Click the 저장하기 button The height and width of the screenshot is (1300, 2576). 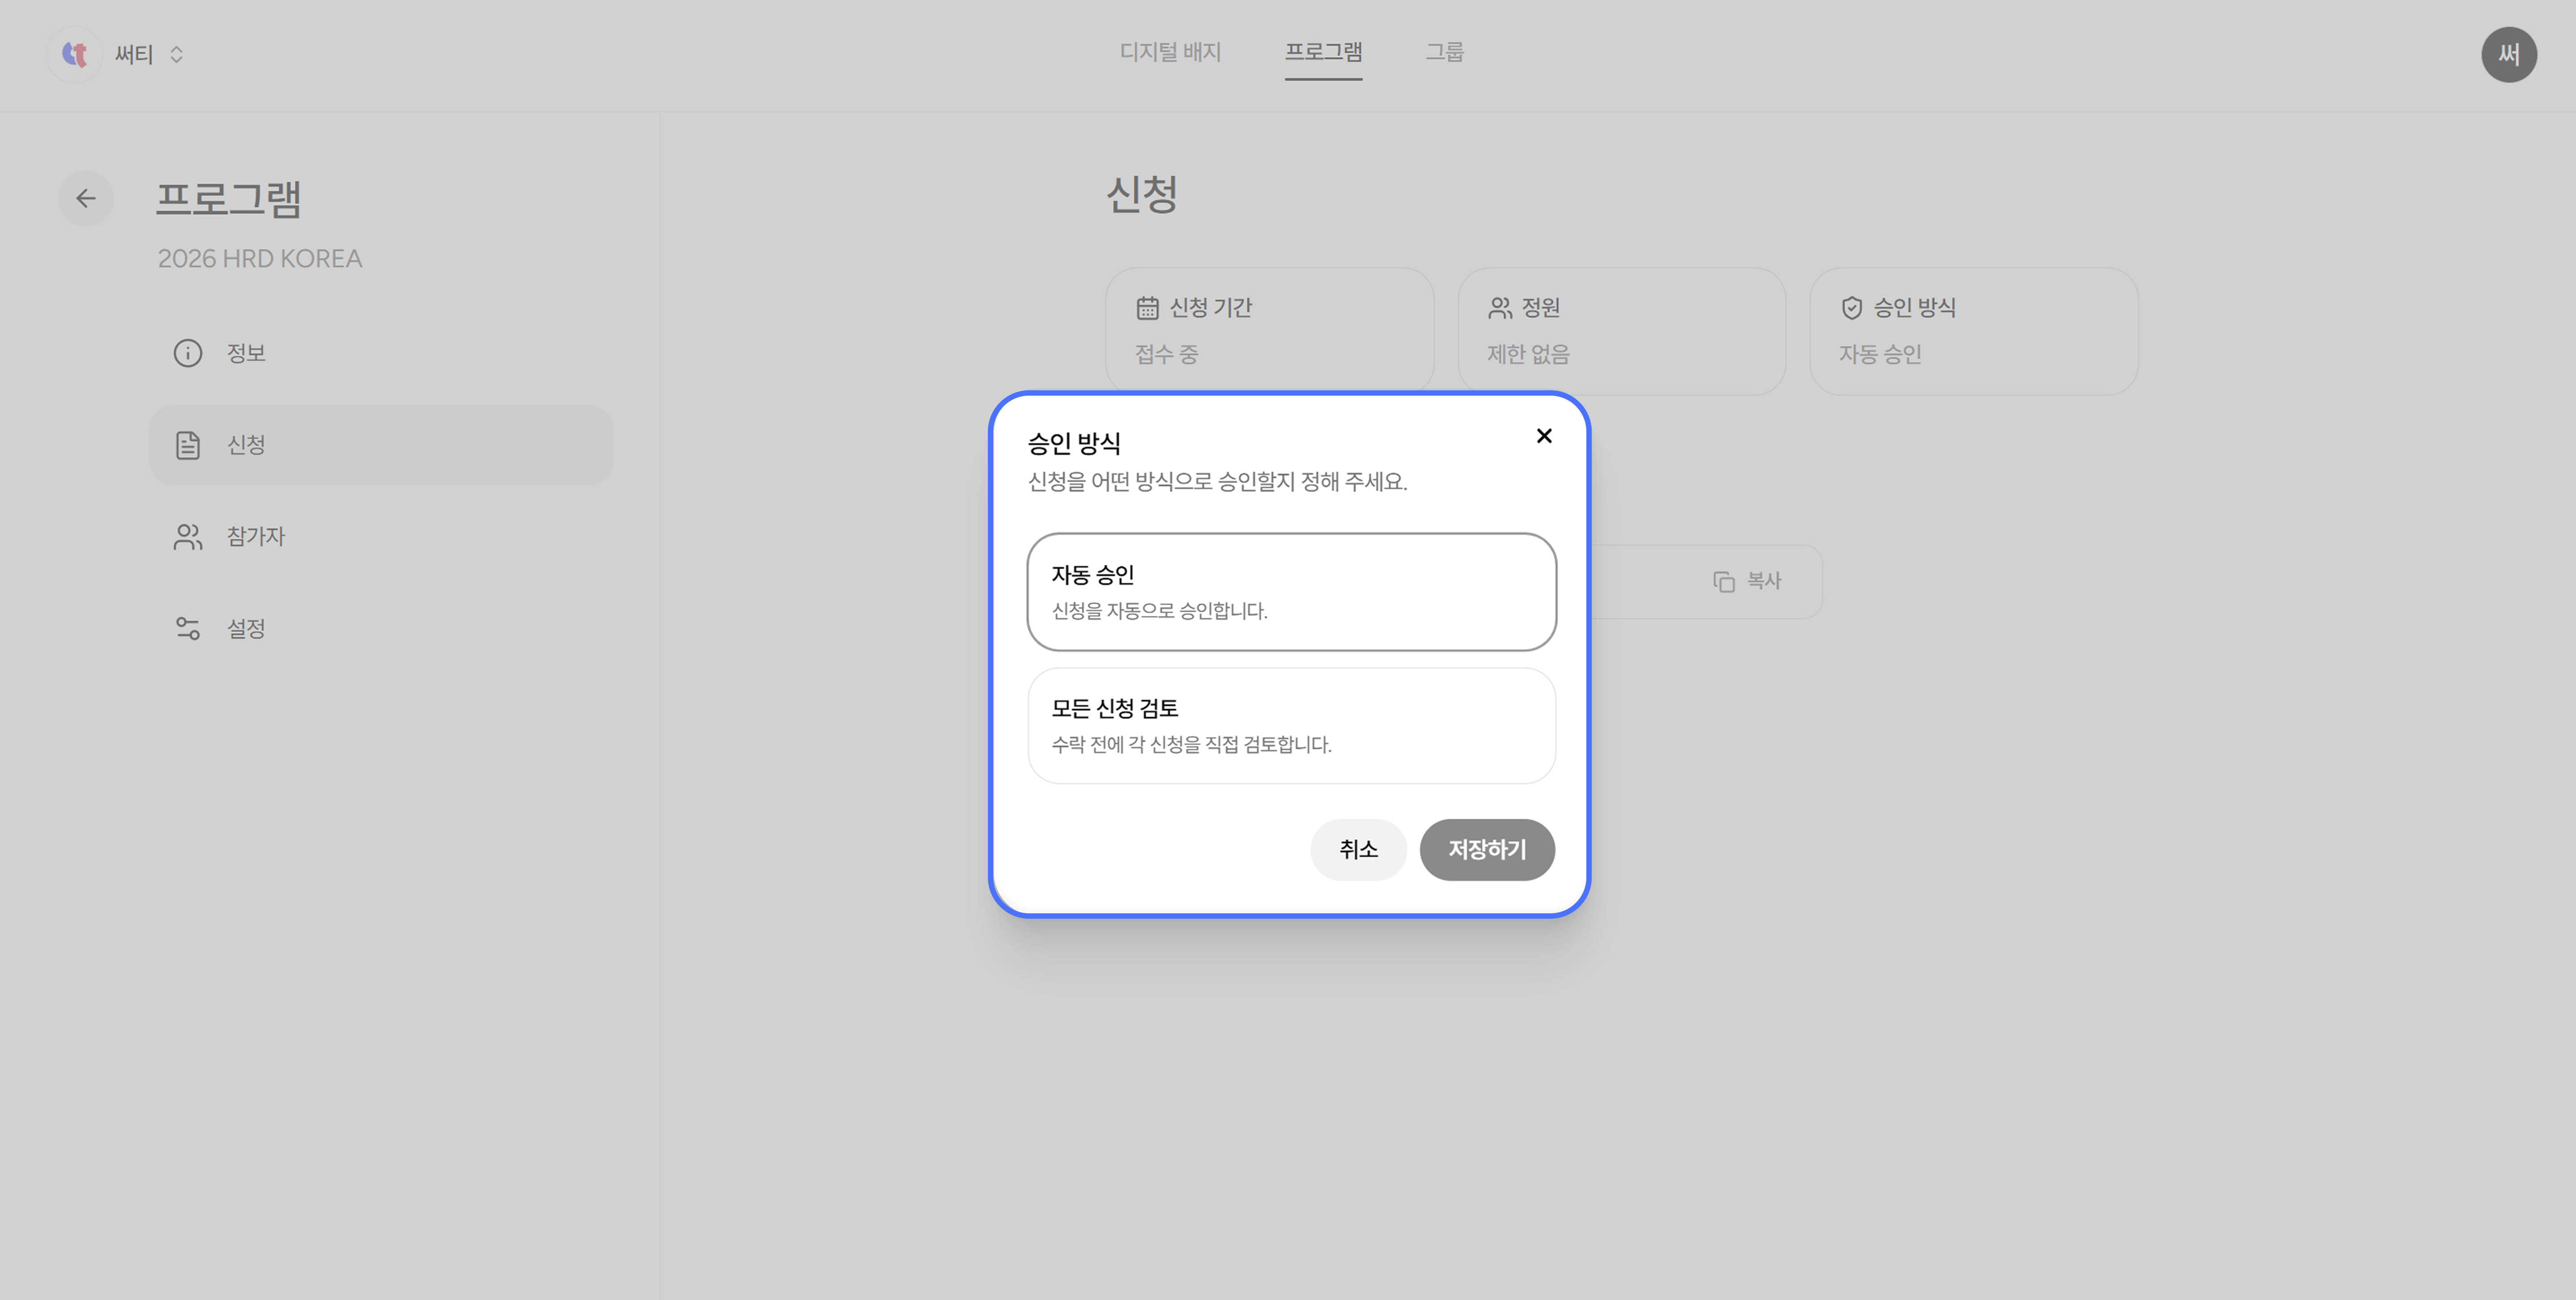tap(1487, 850)
